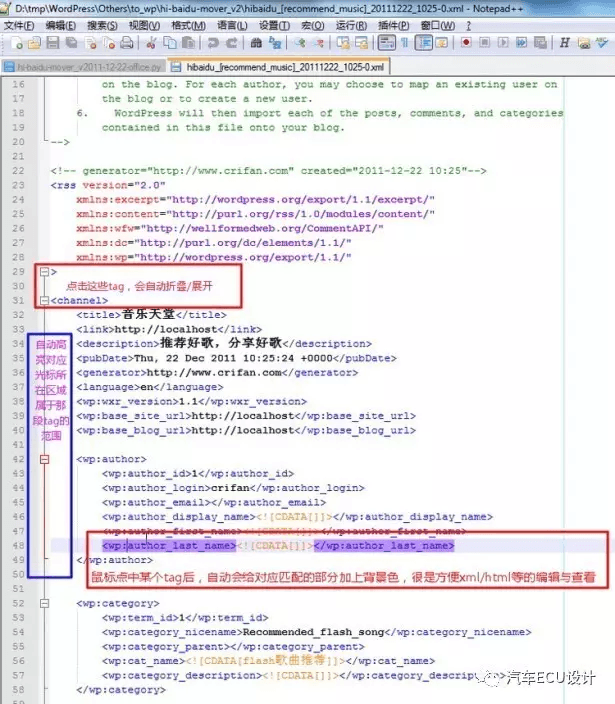
Task: Open the 格式(M) menu
Action: tap(189, 26)
